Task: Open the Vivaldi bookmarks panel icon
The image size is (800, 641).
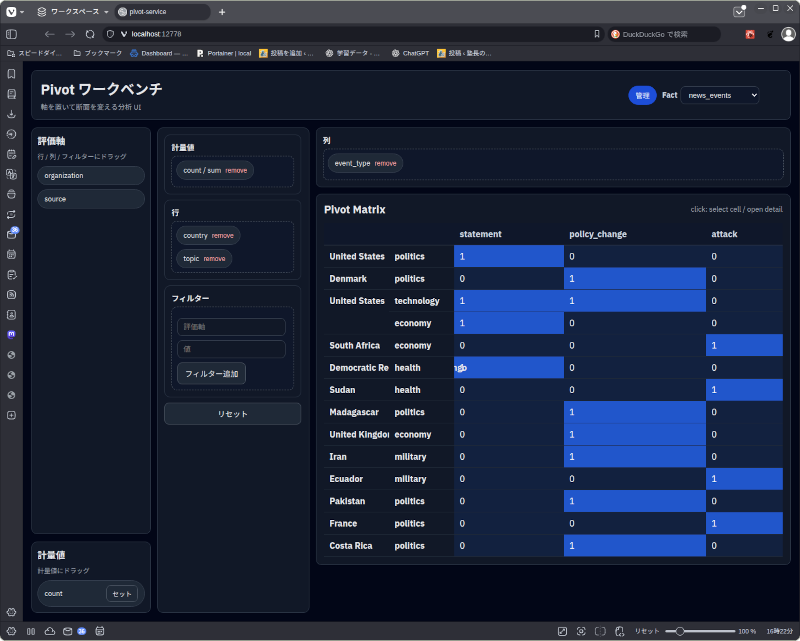Action: tap(11, 74)
